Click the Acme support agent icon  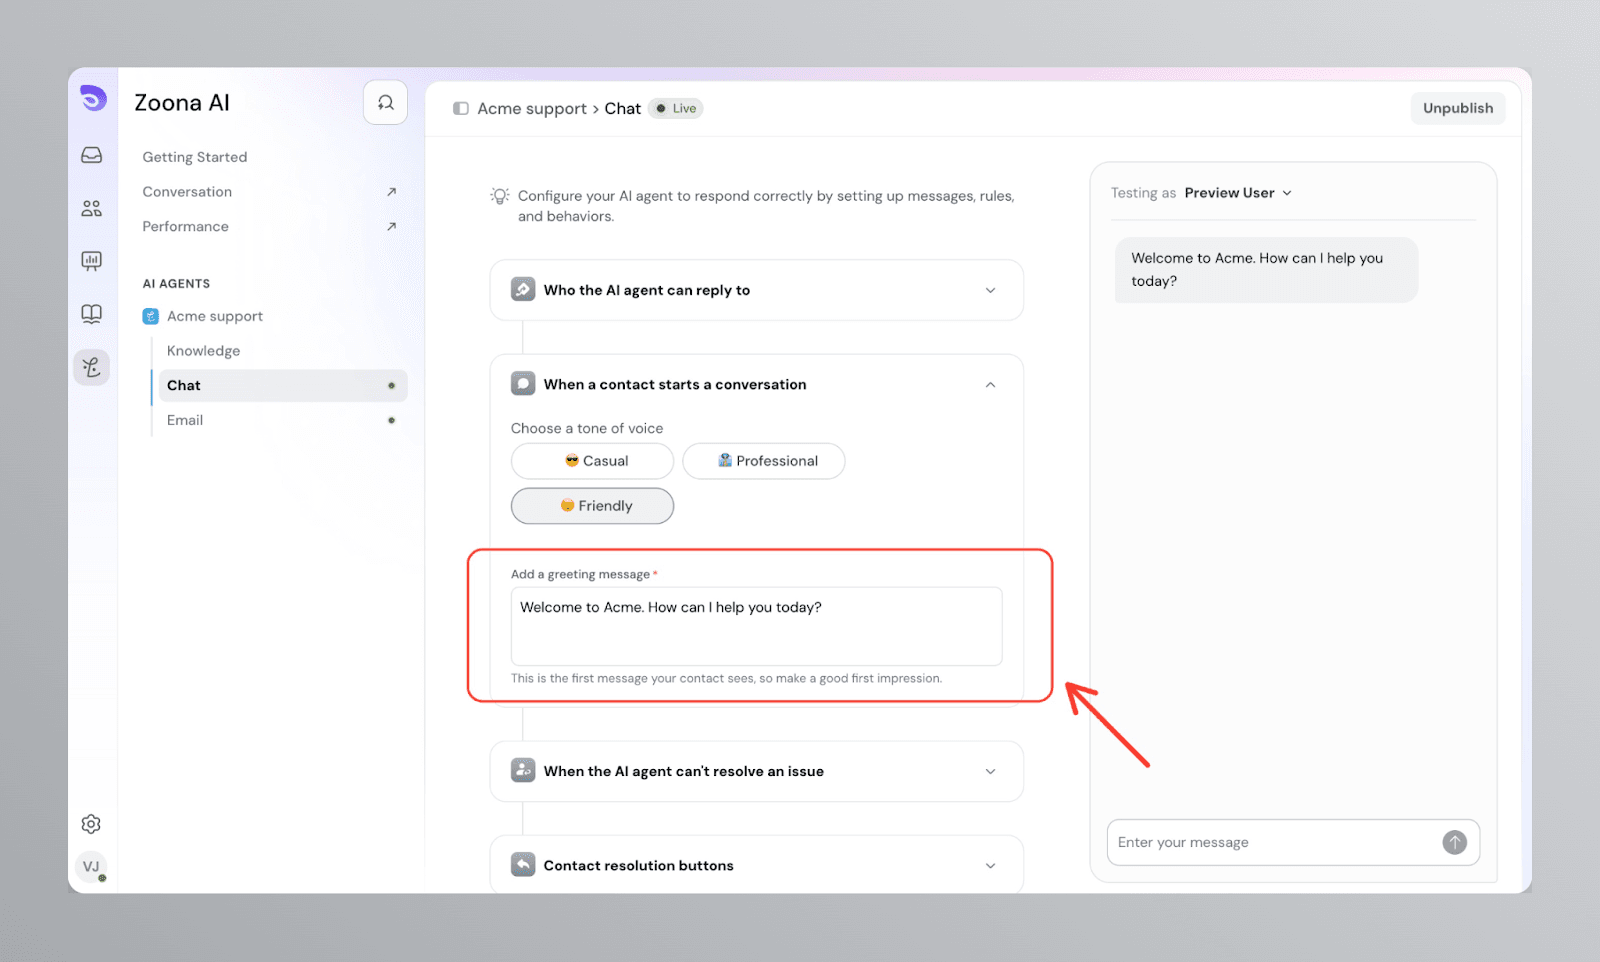151,316
